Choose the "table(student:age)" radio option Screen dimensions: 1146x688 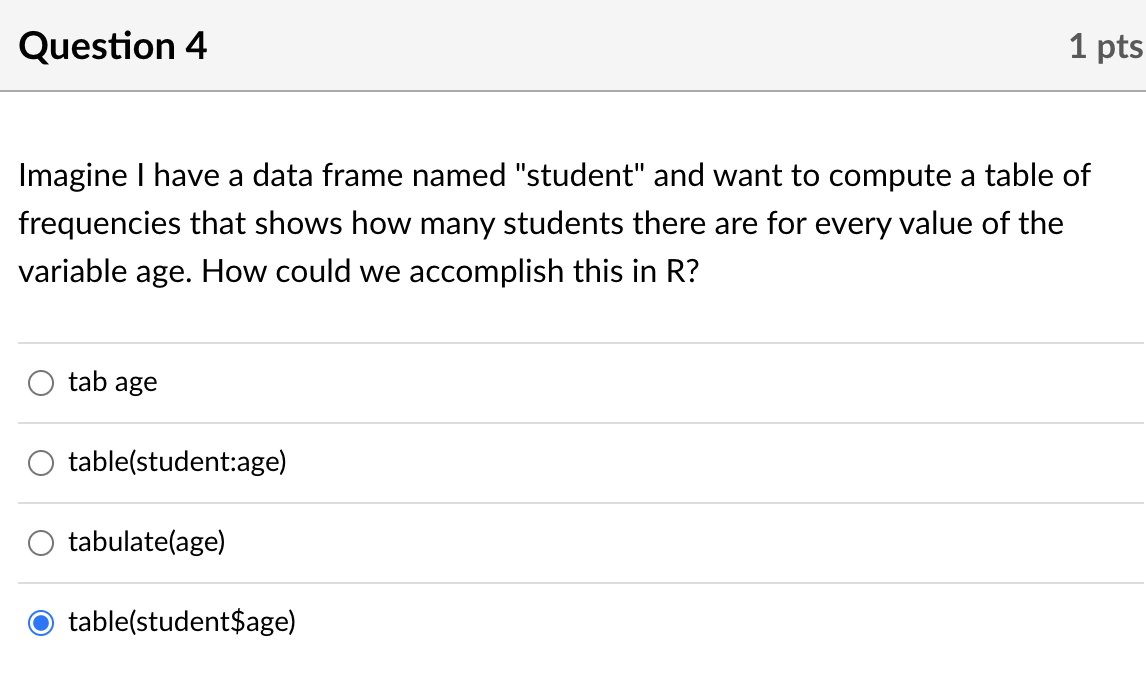pos(41,463)
